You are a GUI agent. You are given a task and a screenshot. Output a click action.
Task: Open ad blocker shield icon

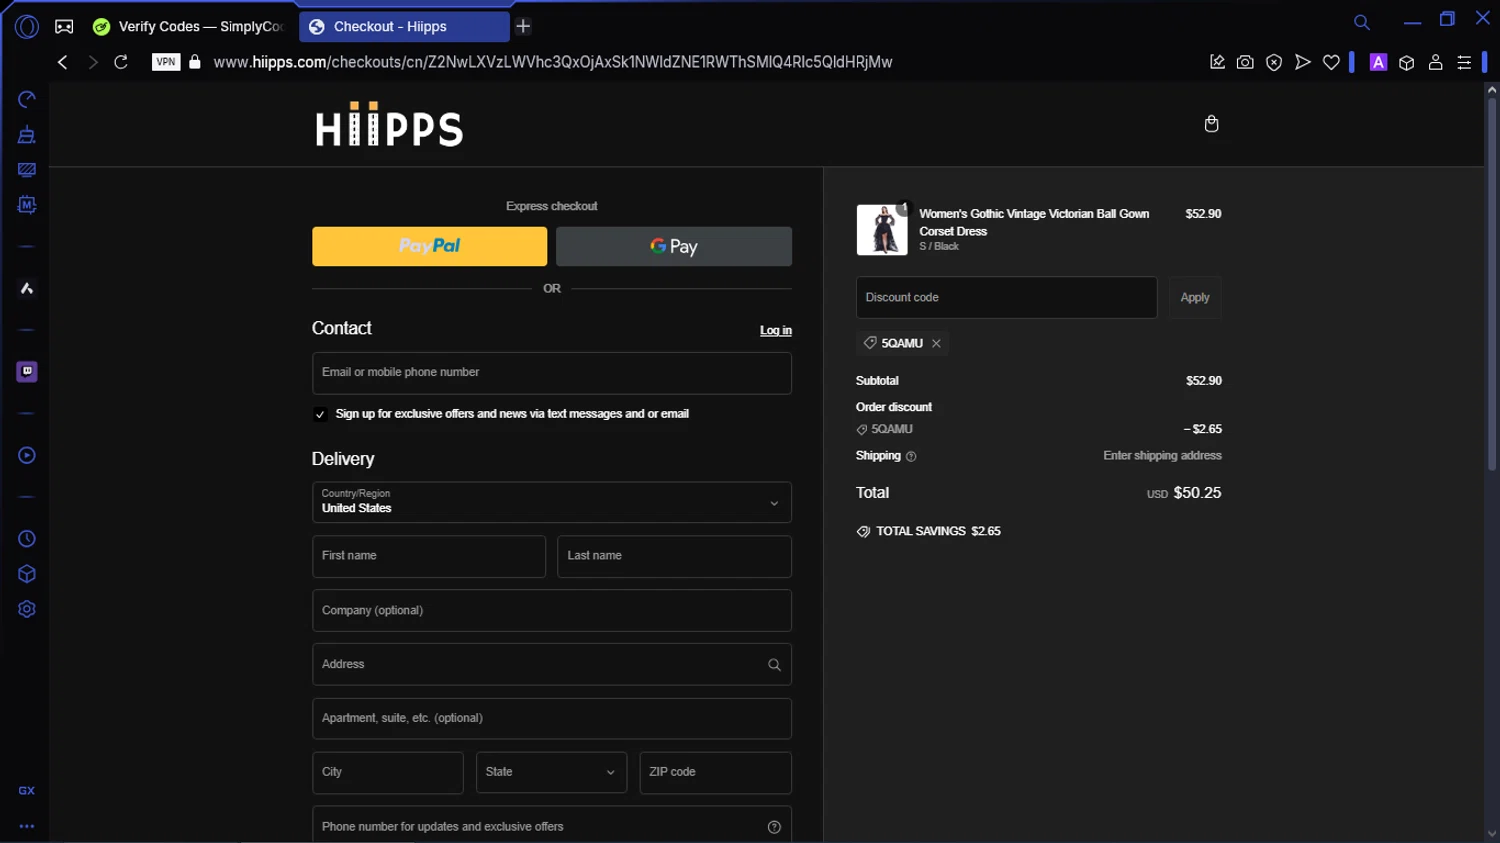1274,62
